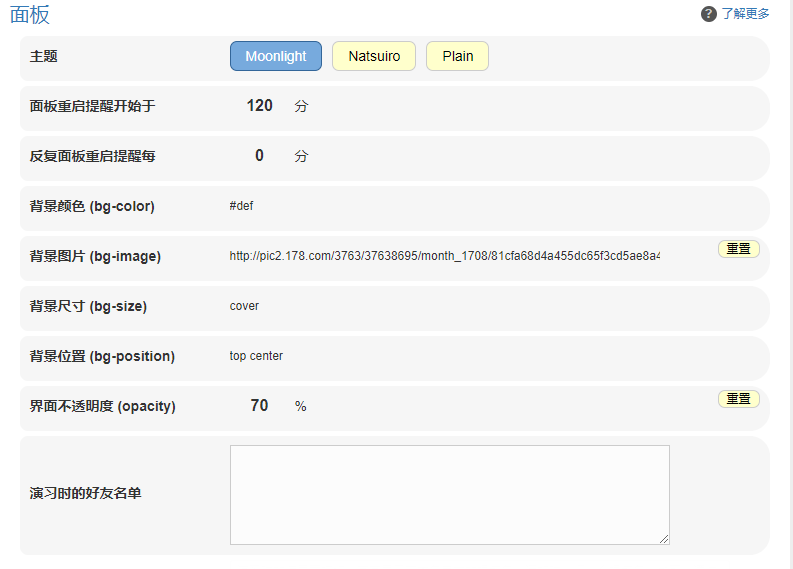Click the text area resize handle
Viewport: 793px width, 569px height.
tap(664, 539)
